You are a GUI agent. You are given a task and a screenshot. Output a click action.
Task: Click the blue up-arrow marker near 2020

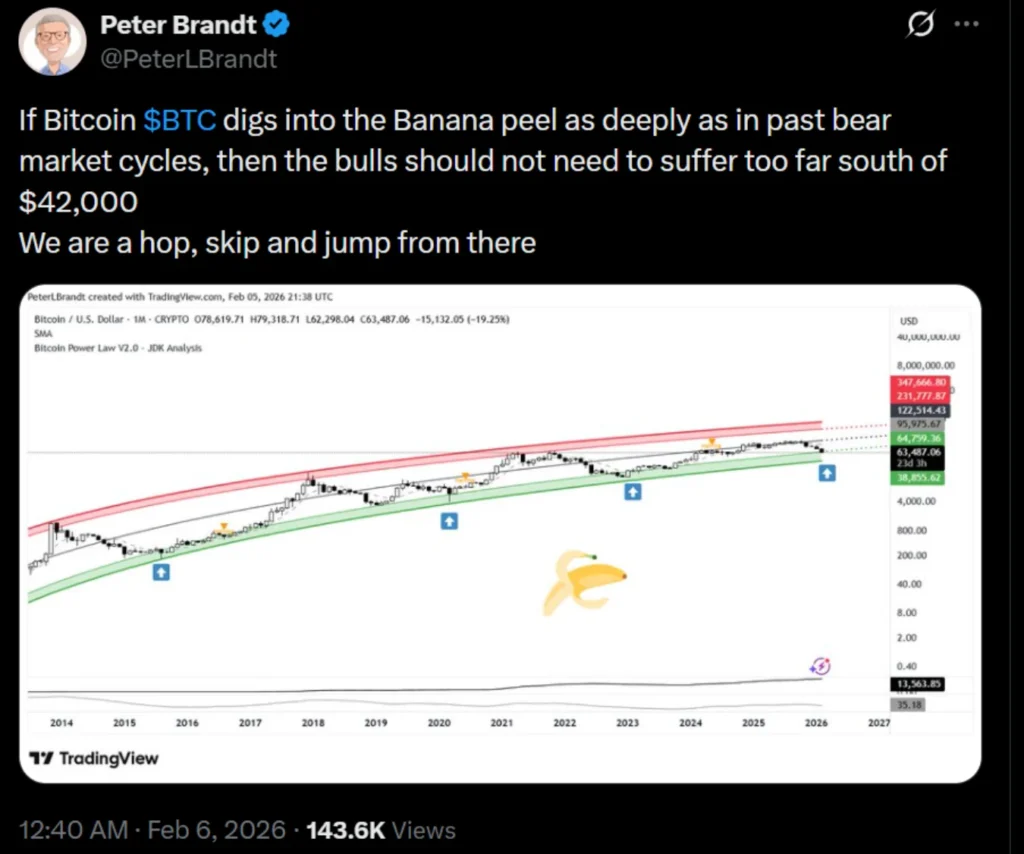pyautogui.click(x=450, y=521)
